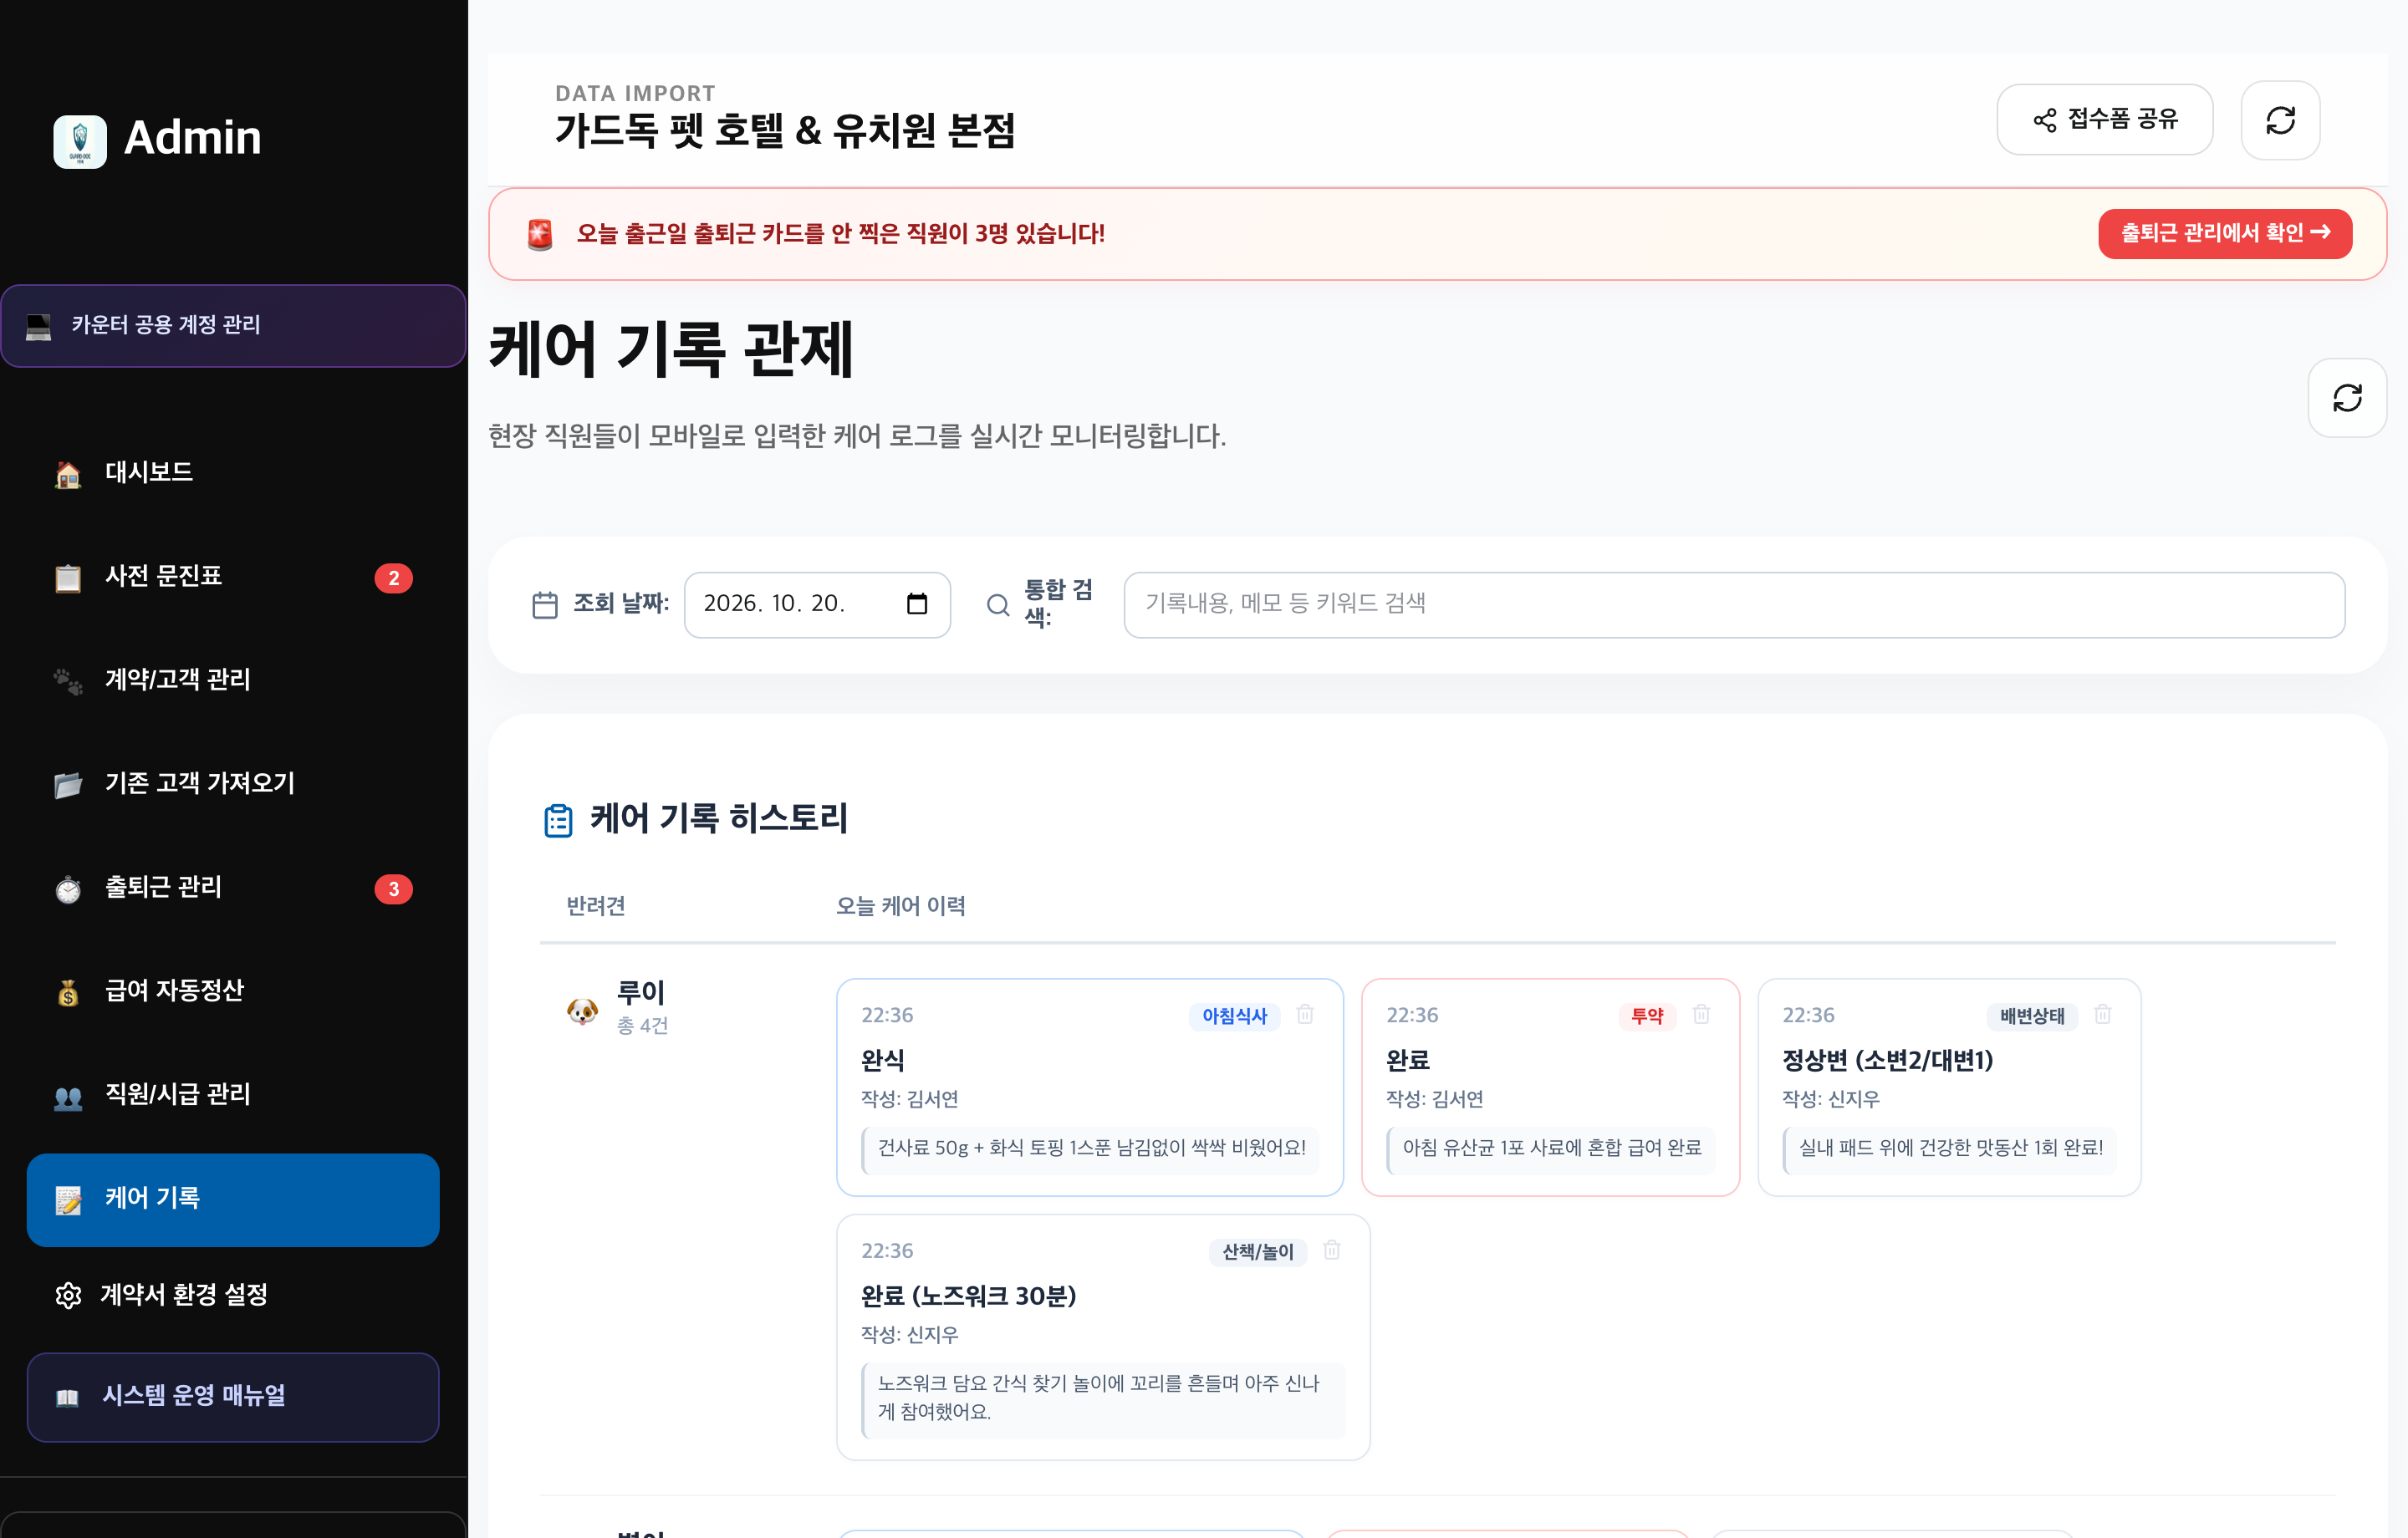Viewport: 2408px width, 1538px height.
Task: Click 출퇴근 관리에서 확인 alert button
Action: pyautogui.click(x=2225, y=234)
